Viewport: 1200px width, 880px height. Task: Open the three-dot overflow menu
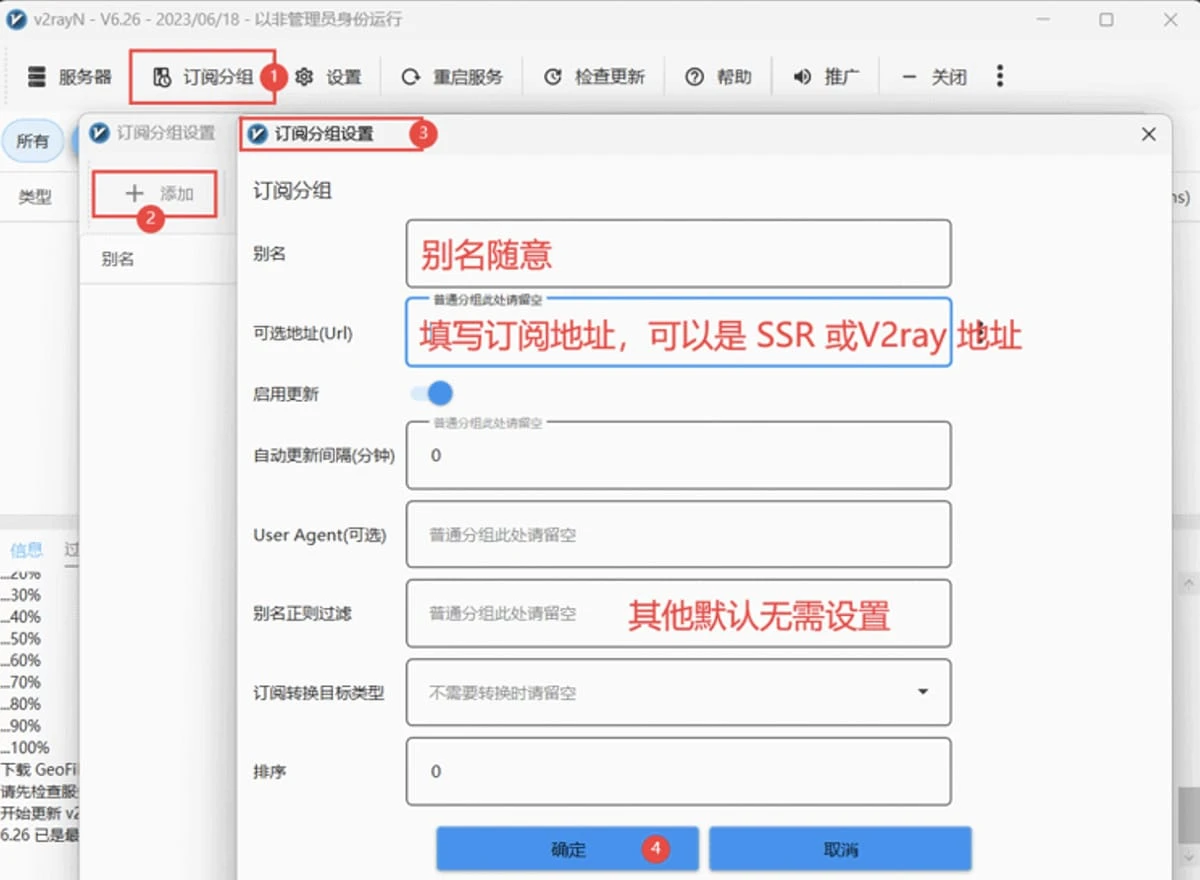pyautogui.click(x=999, y=76)
